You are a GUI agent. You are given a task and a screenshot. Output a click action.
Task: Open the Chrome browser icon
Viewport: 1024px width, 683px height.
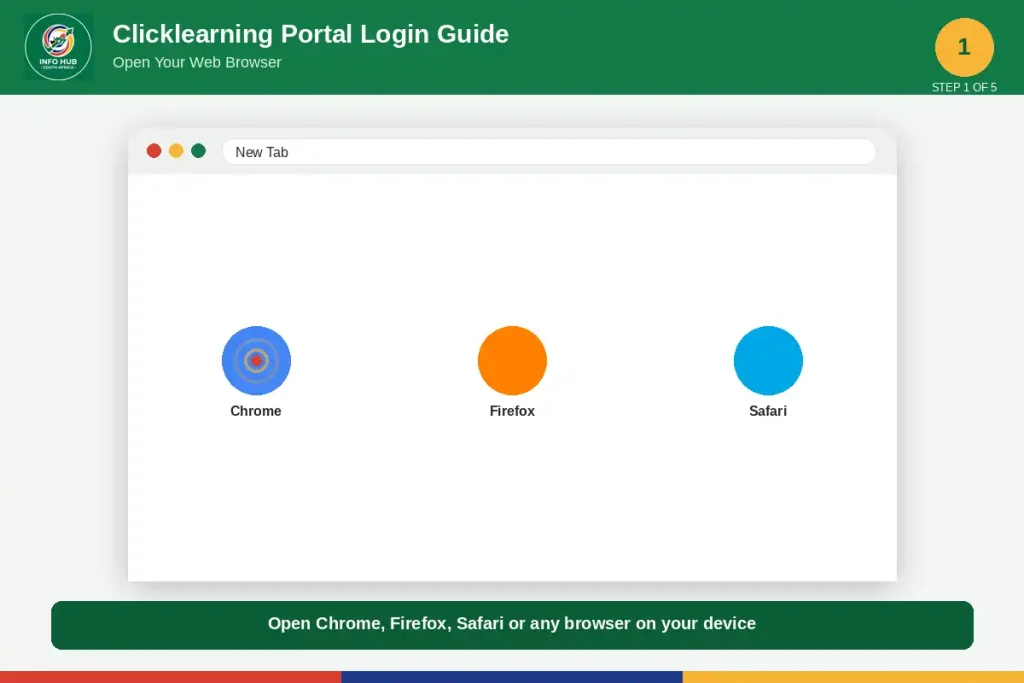click(256, 360)
